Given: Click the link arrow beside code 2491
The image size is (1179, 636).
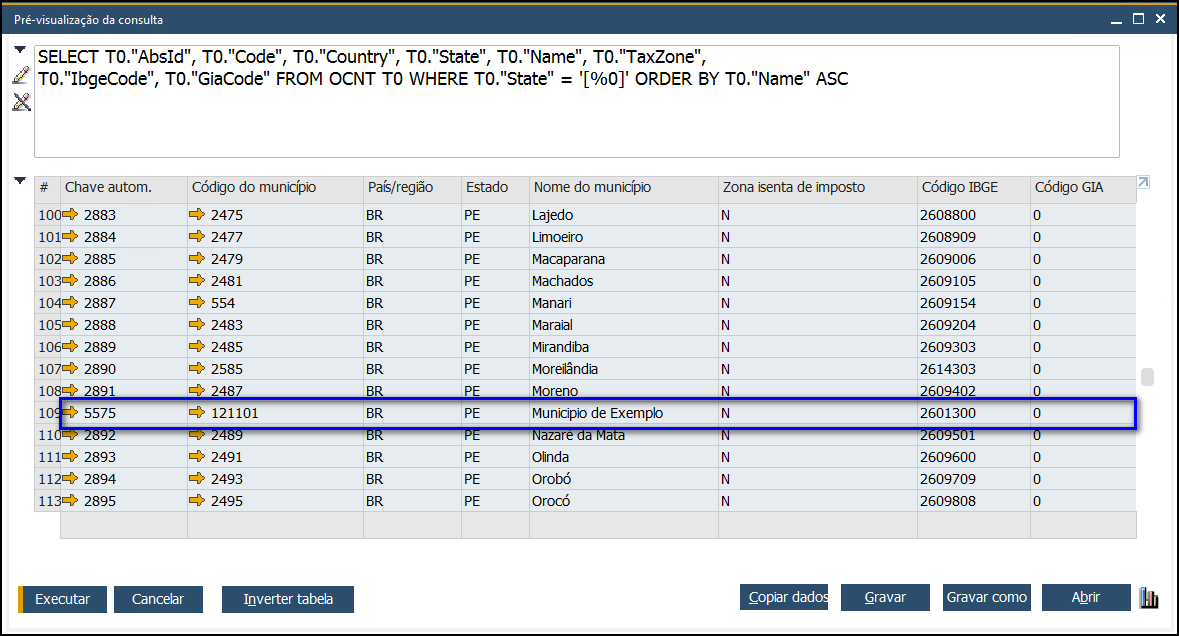Looking at the screenshot, I should 197,457.
